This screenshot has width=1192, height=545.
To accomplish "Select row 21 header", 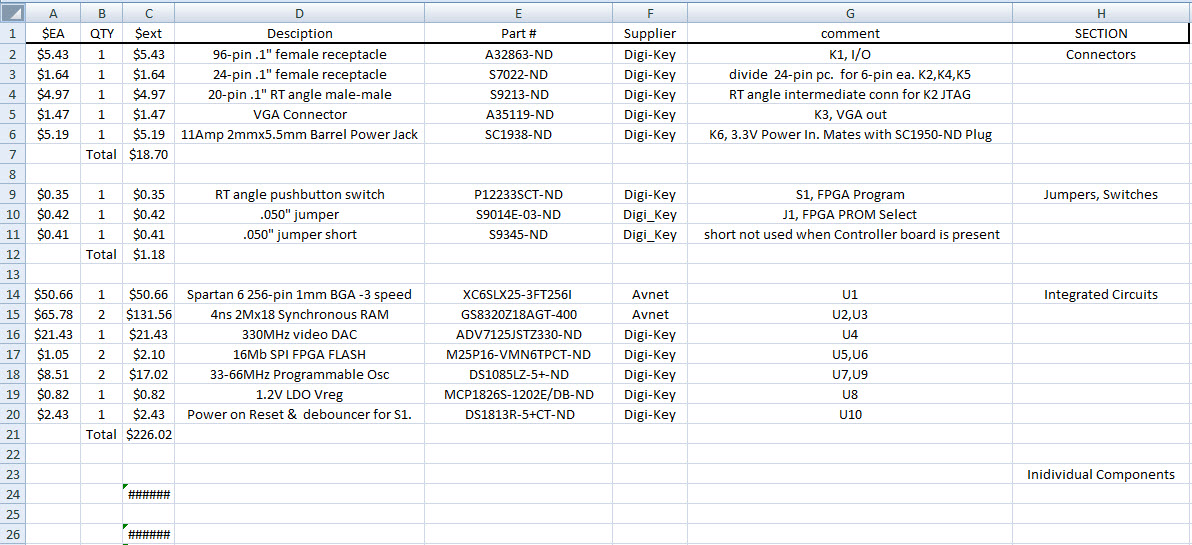I will [x=12, y=434].
